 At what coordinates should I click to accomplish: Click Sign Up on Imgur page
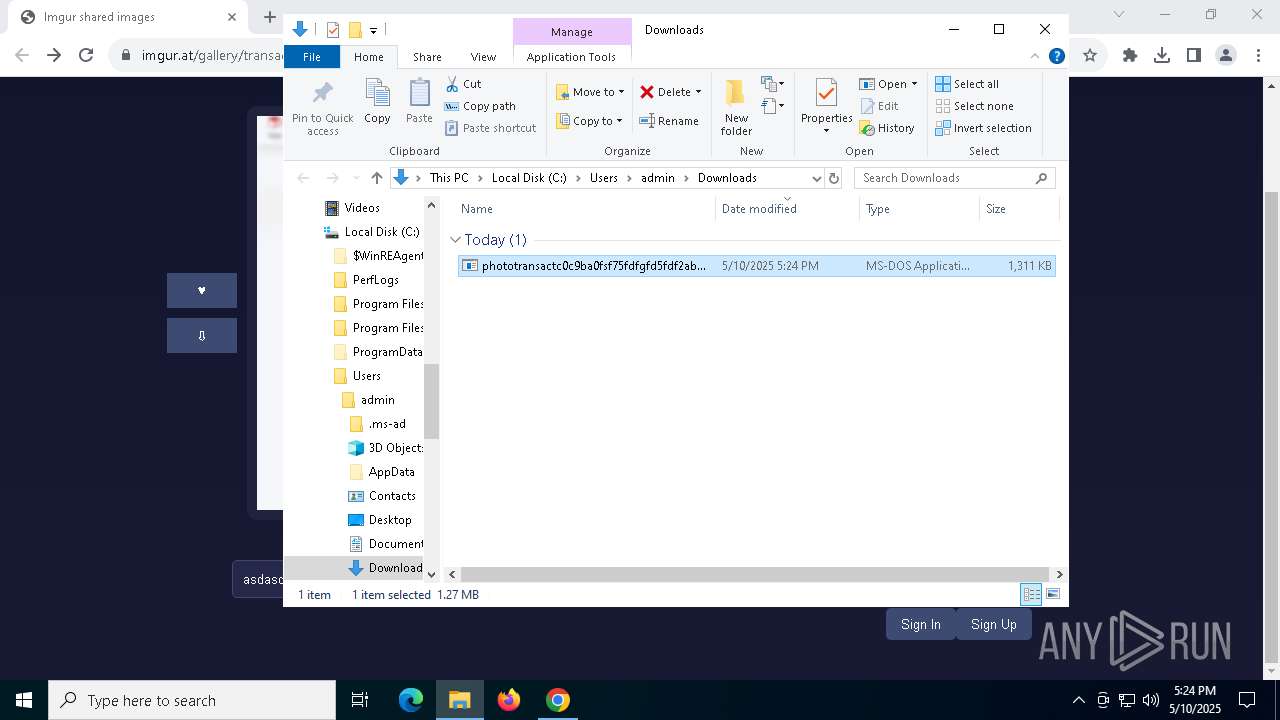click(x=993, y=624)
